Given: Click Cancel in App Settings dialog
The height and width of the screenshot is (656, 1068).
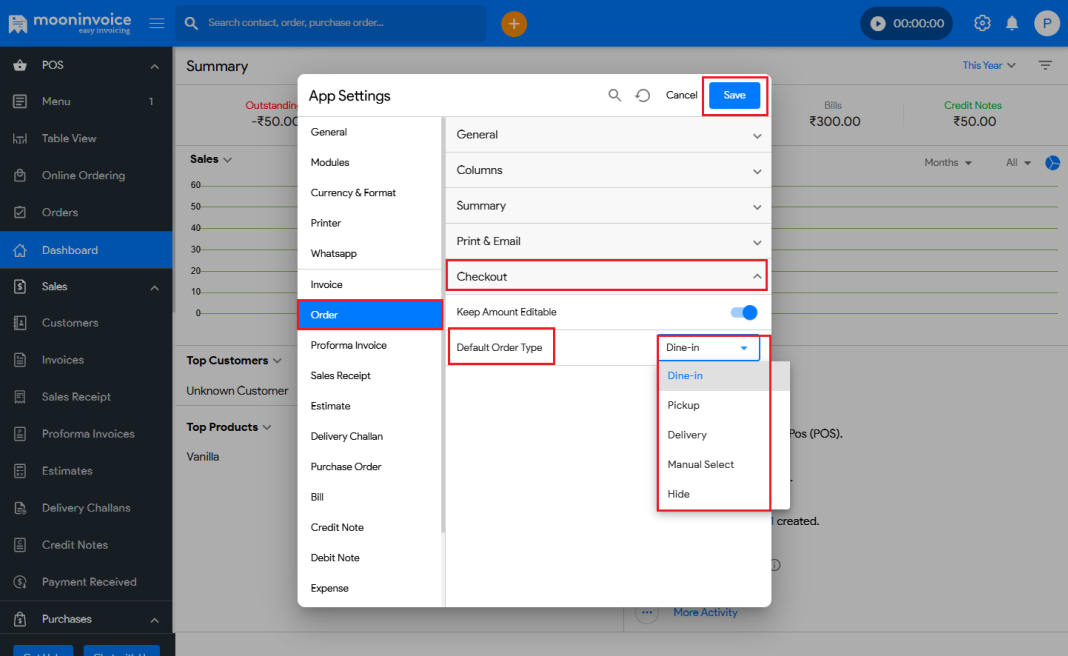Looking at the screenshot, I should coord(681,95).
